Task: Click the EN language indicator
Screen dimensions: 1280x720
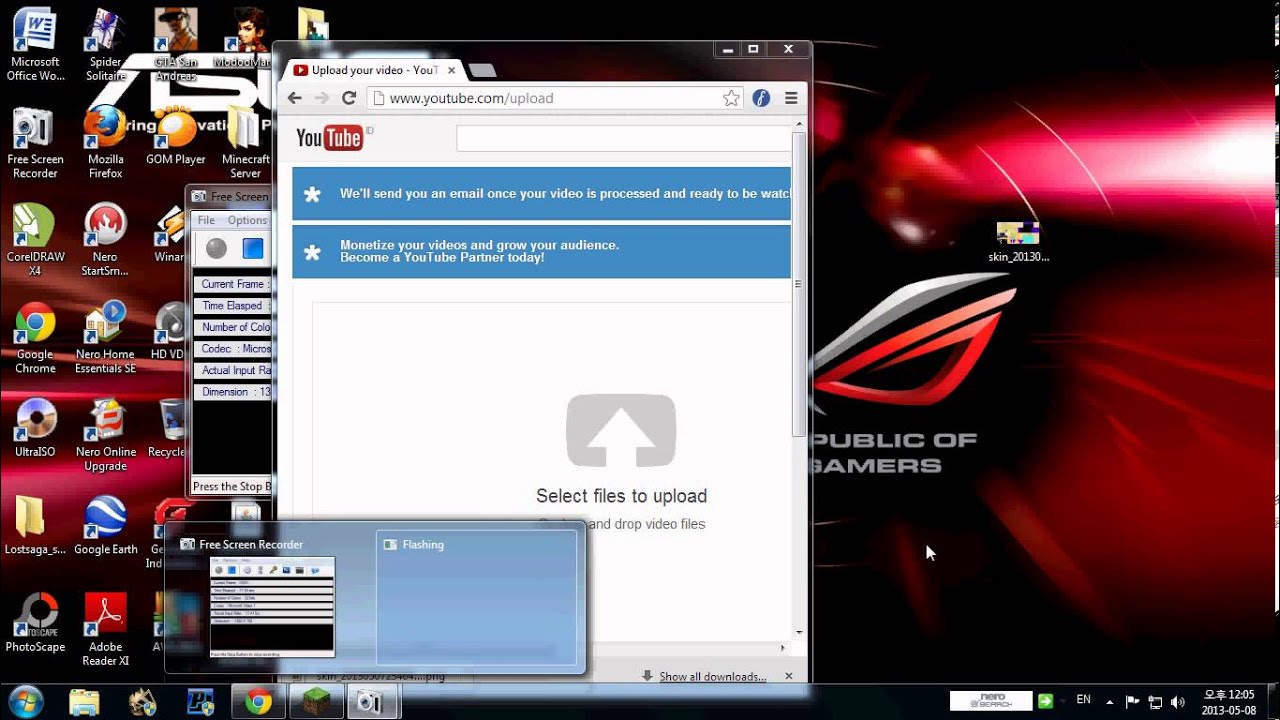Action: (1083, 701)
